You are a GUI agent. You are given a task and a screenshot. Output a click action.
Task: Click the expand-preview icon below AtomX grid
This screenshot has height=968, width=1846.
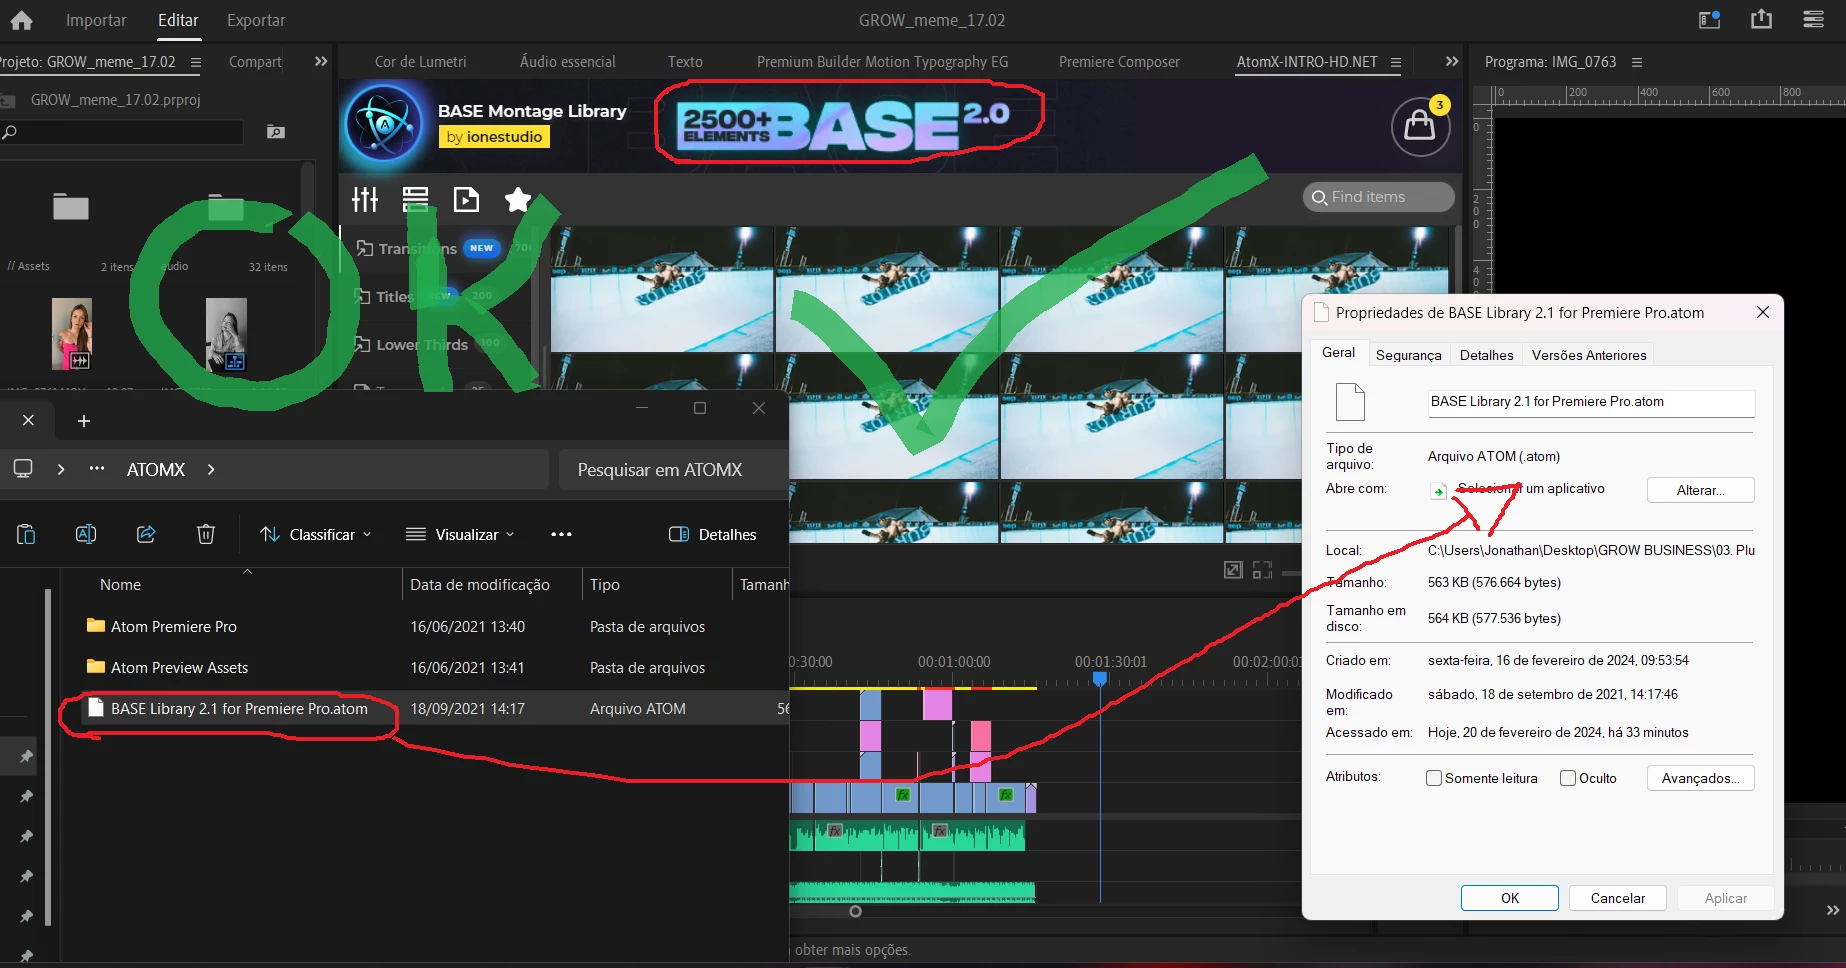tap(1233, 570)
